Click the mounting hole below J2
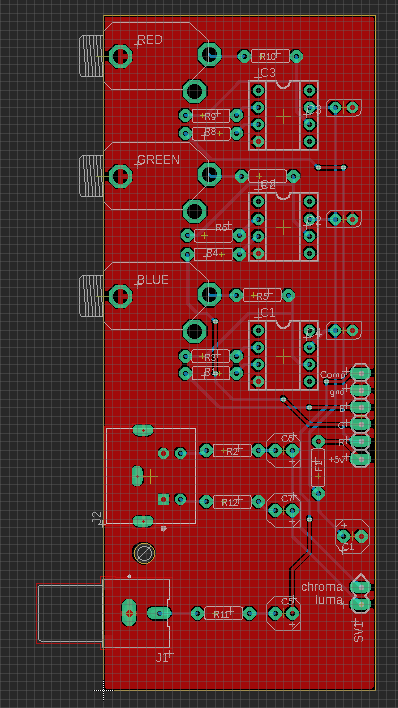 [144, 553]
